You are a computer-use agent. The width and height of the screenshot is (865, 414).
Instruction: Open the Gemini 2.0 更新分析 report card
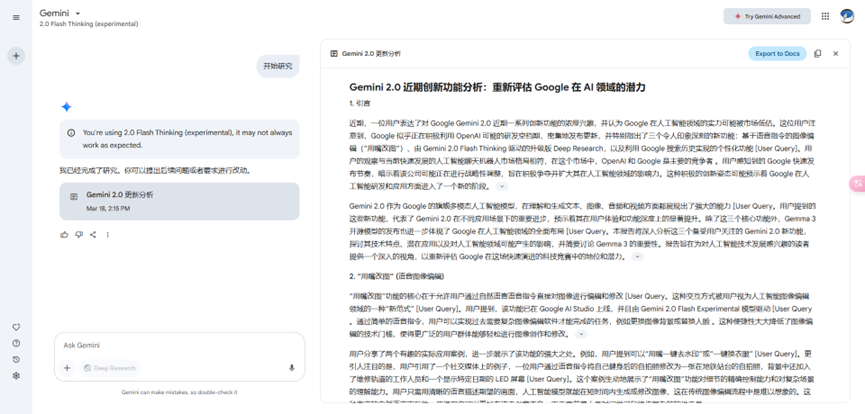point(179,201)
